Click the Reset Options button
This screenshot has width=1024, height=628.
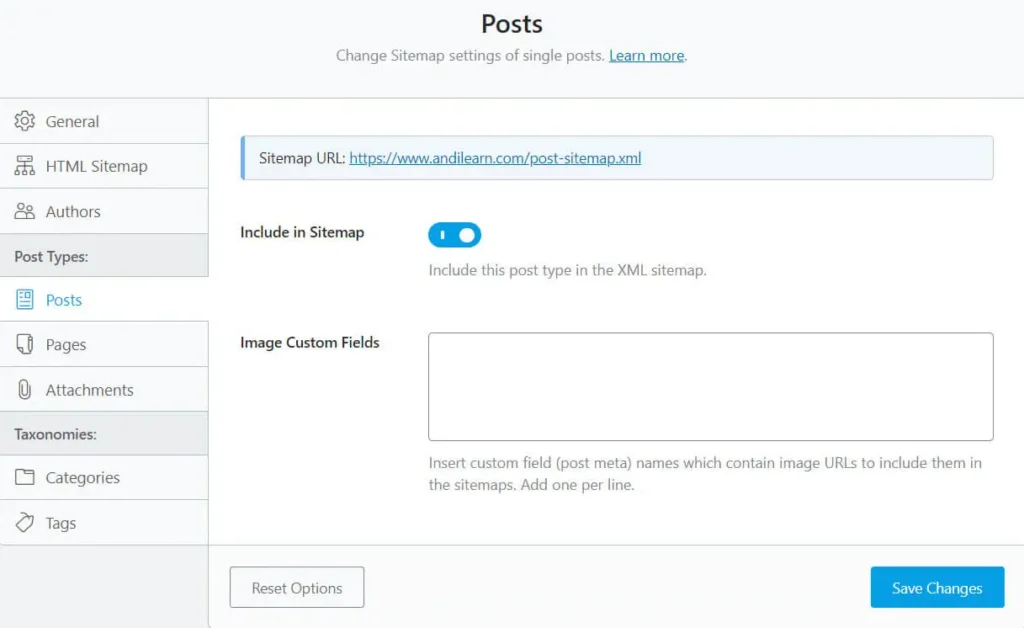click(x=296, y=587)
